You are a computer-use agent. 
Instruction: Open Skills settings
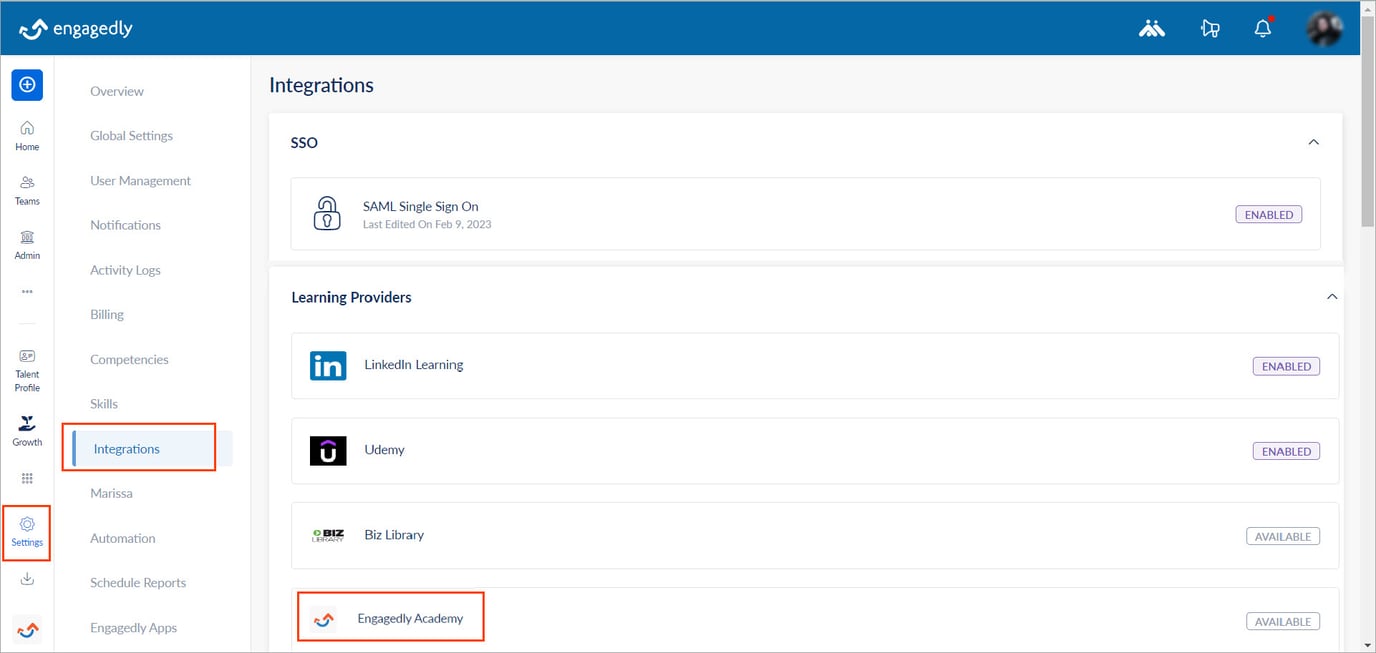coord(104,404)
